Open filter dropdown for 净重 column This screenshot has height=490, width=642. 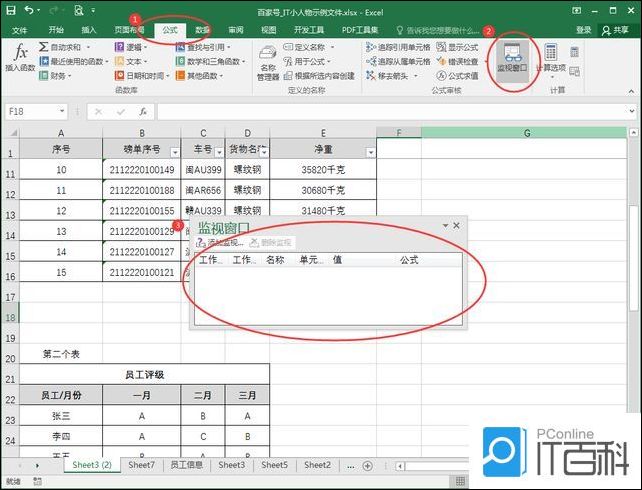coord(371,153)
